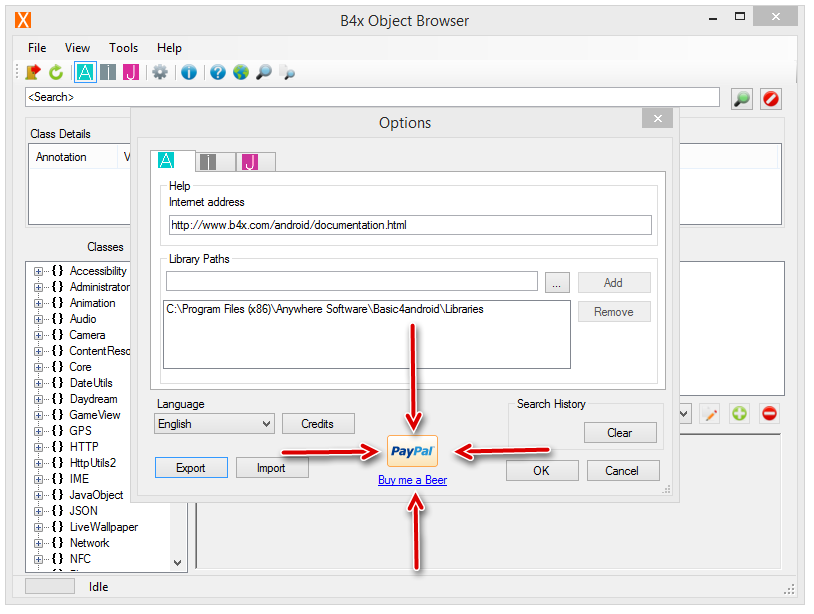The image size is (814, 614).
Task: Expand the Animation tree node
Action: coord(38,303)
